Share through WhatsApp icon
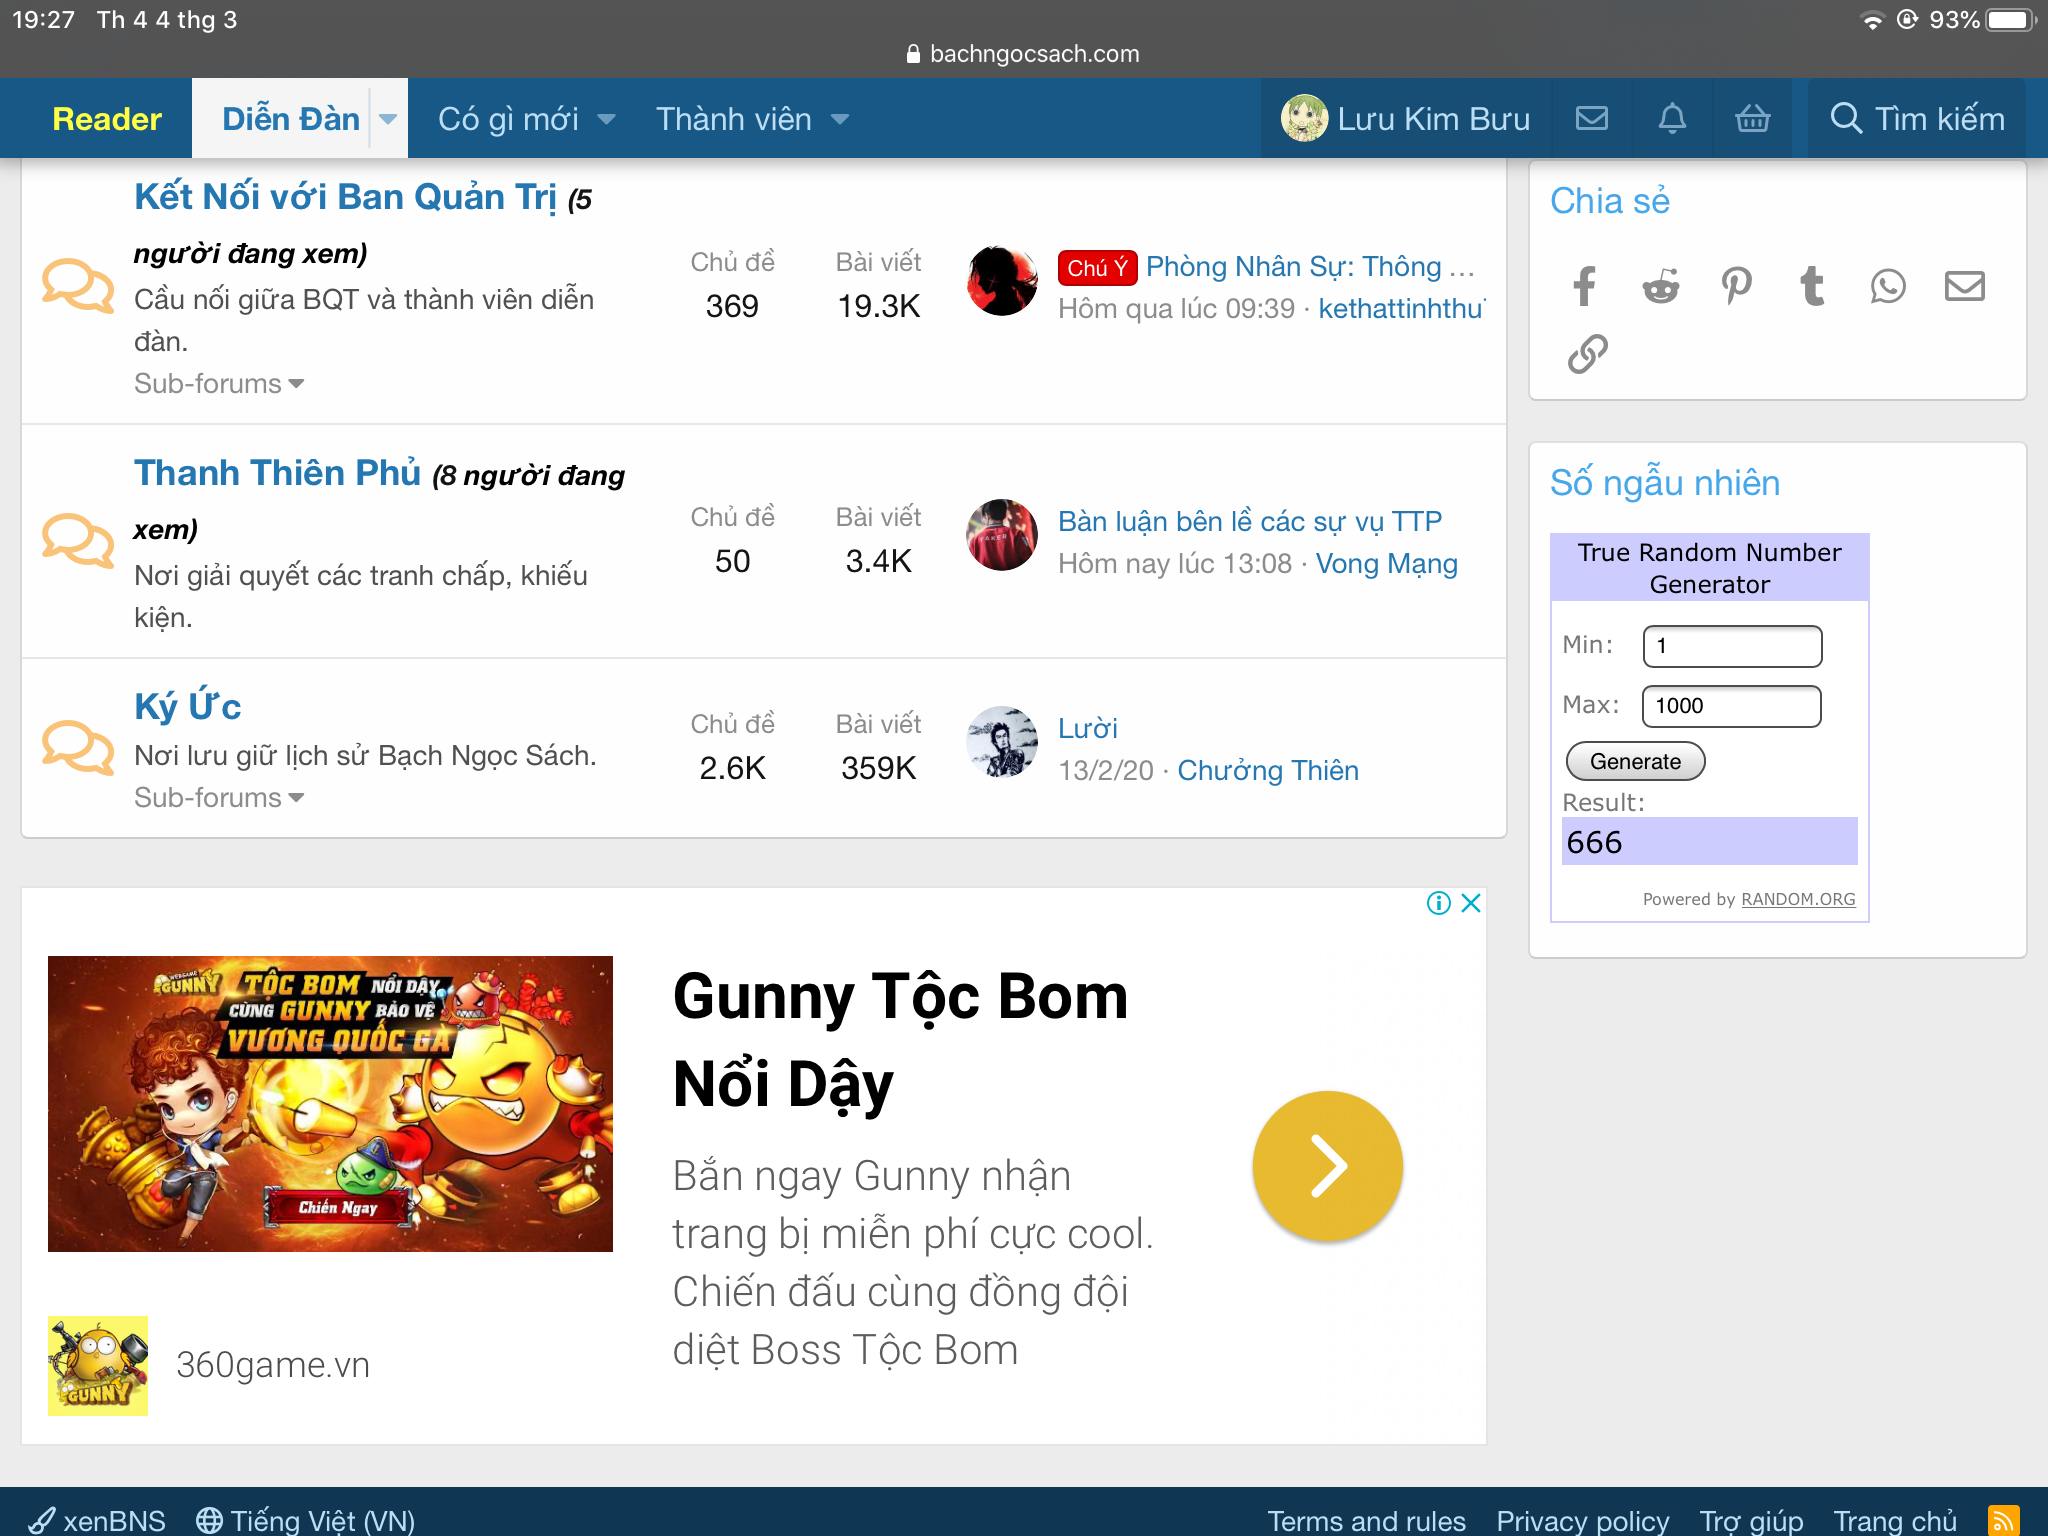 tap(1888, 287)
